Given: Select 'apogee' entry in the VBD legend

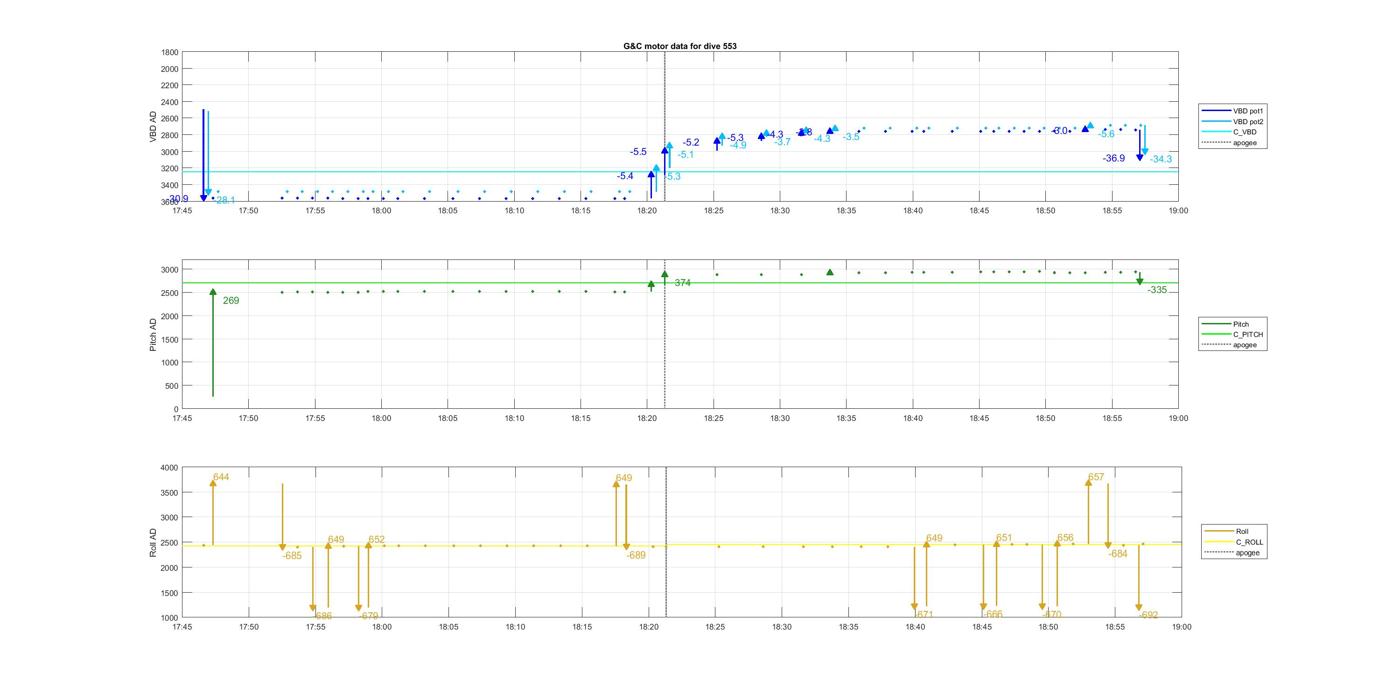Looking at the screenshot, I should [x=1245, y=142].
